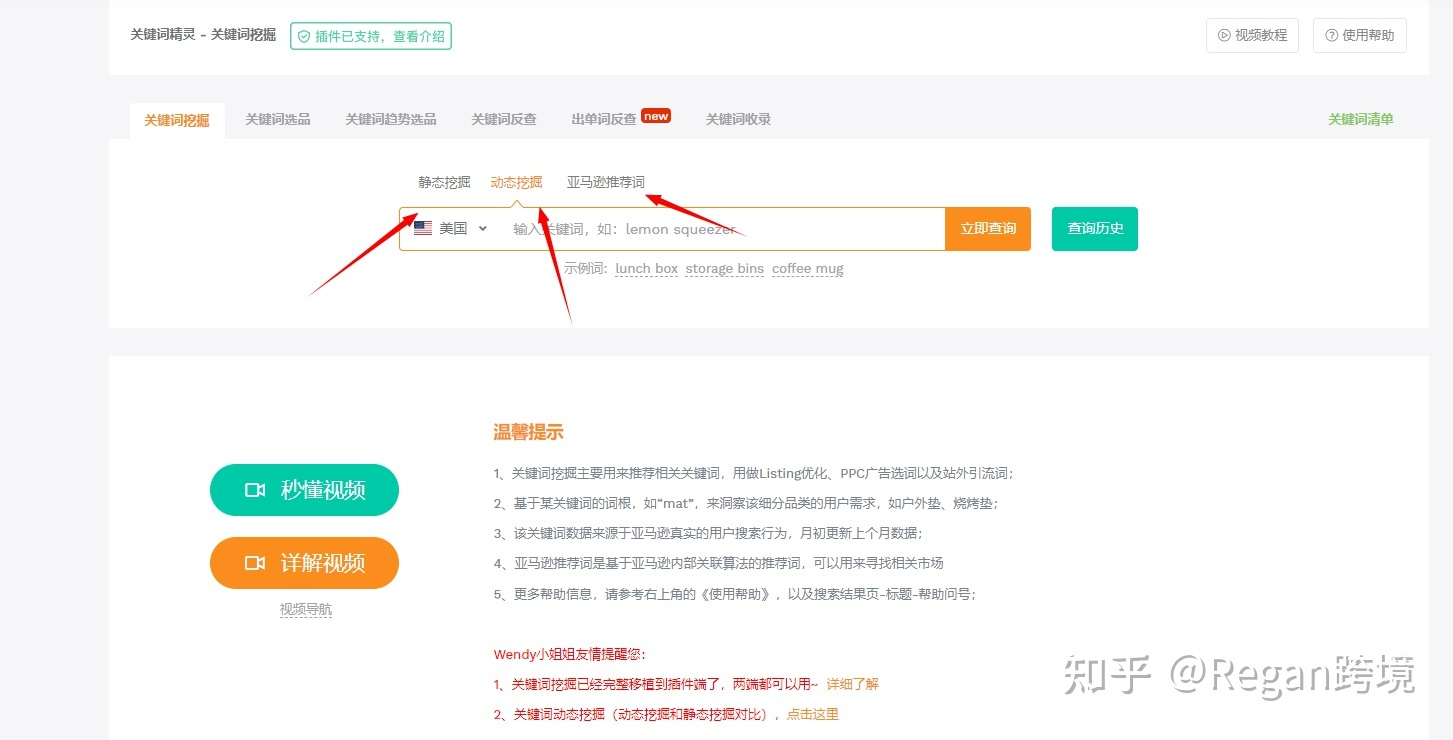Screen dimensions: 1453x740
Task: Switch to the 关键词反查 tab
Action: (x=503, y=118)
